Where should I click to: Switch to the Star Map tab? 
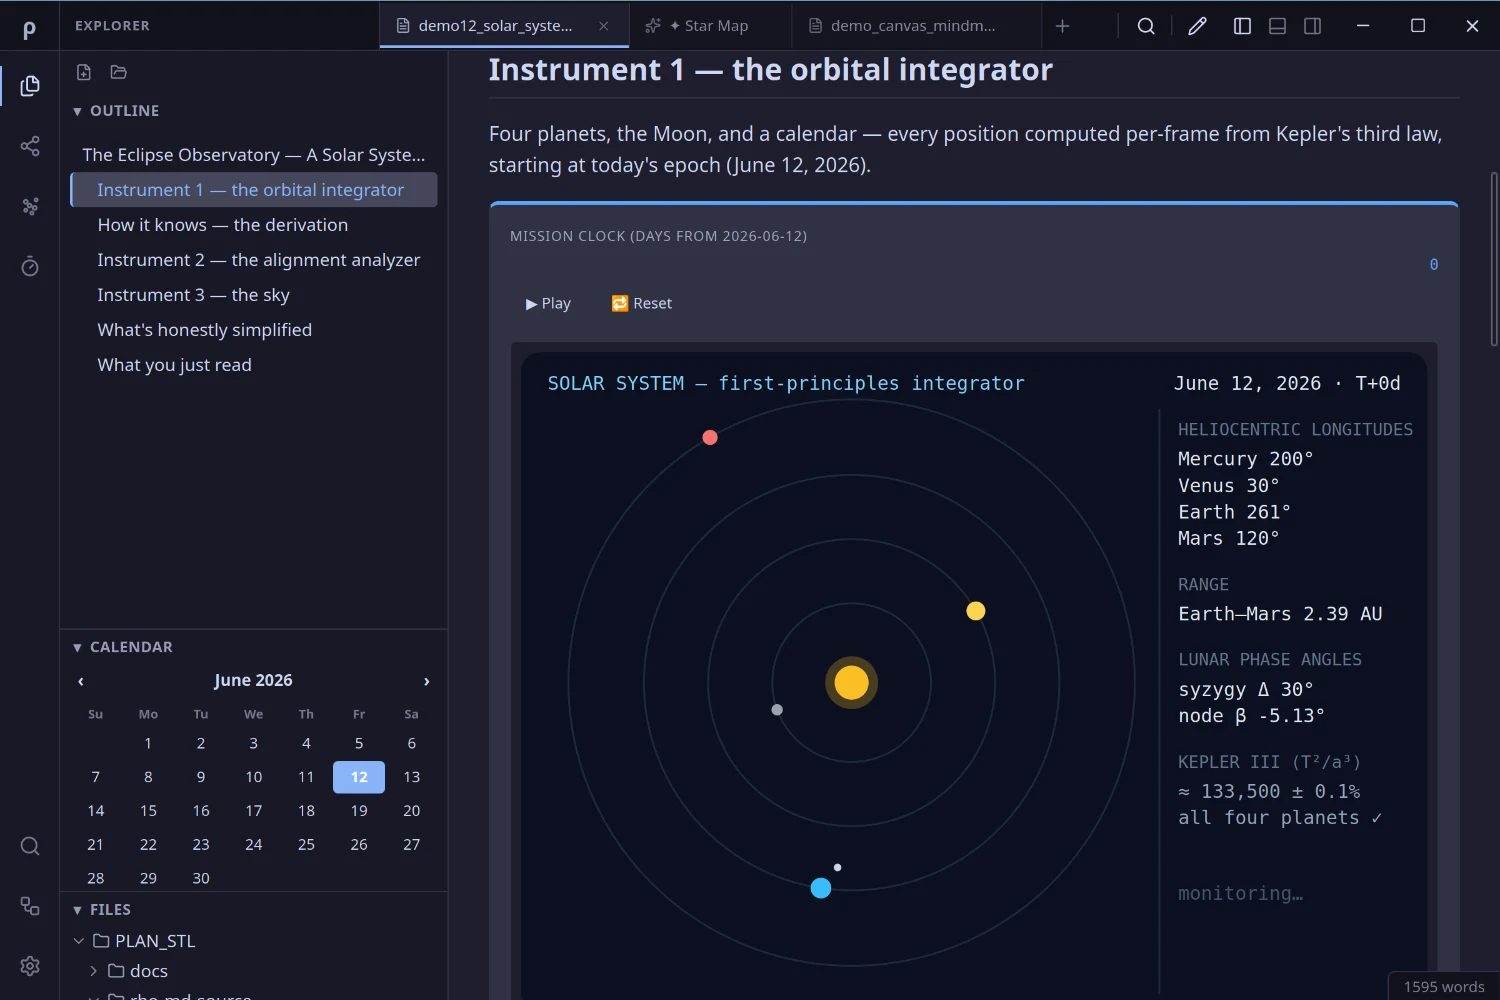pos(710,26)
